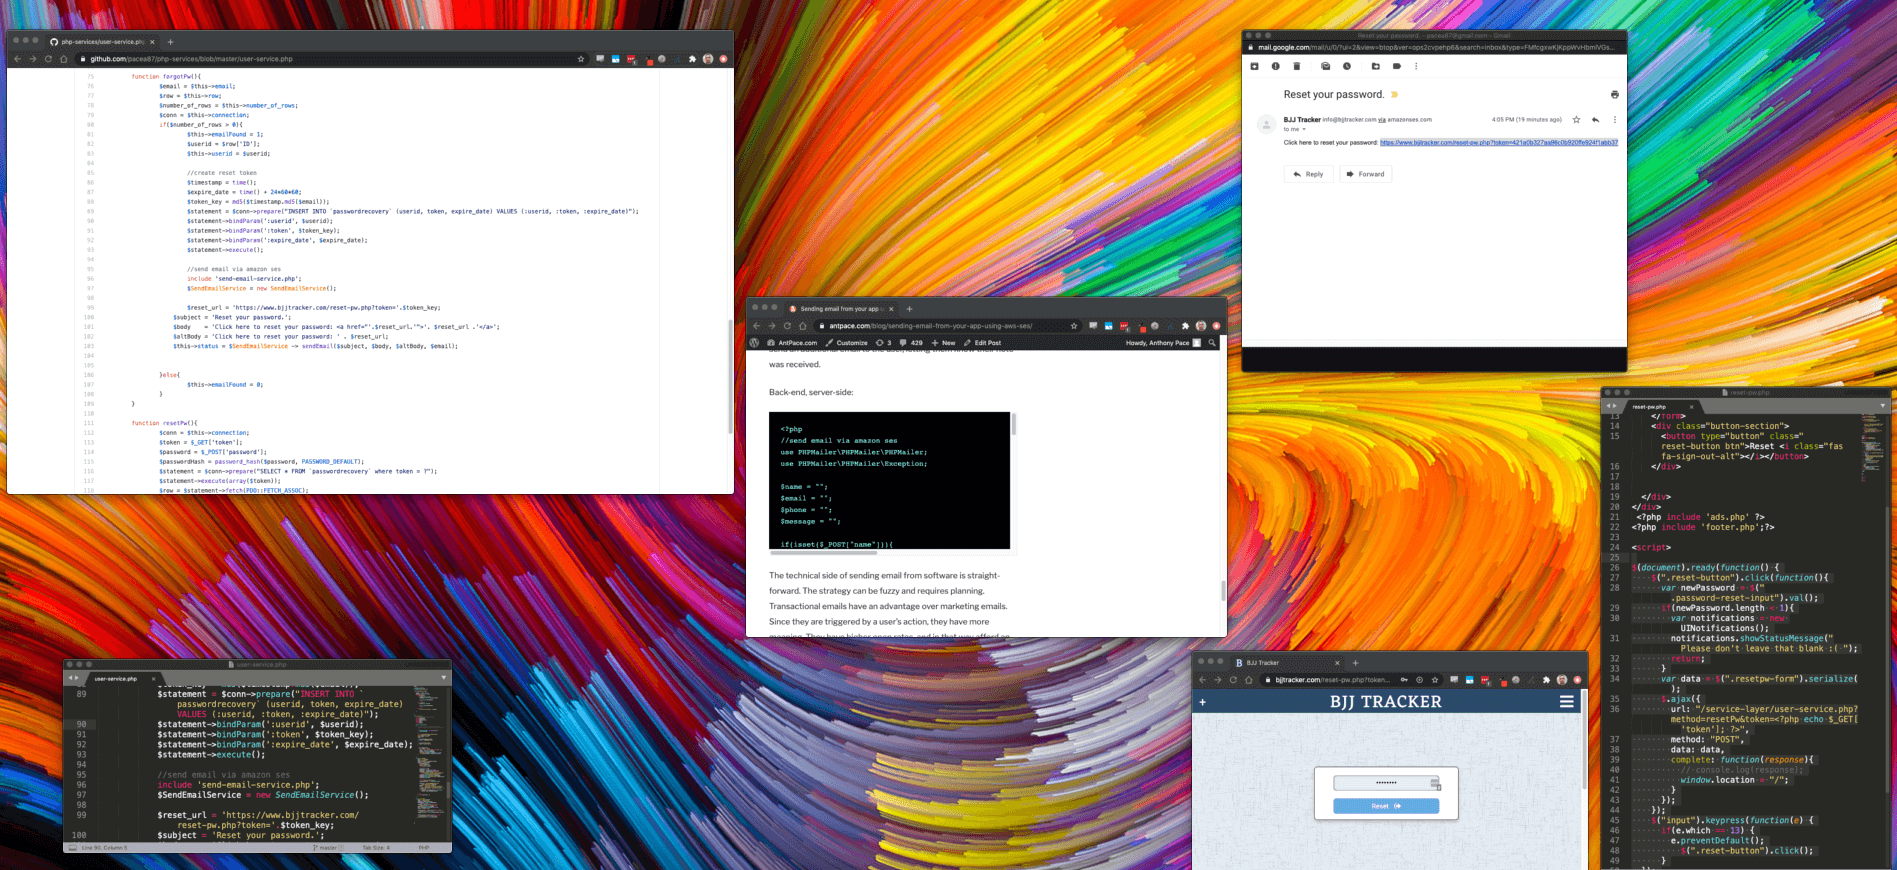This screenshot has width=1897, height=870.
Task: Open the saved-password key icon in the bjjtracker address bar
Action: coord(1405,680)
